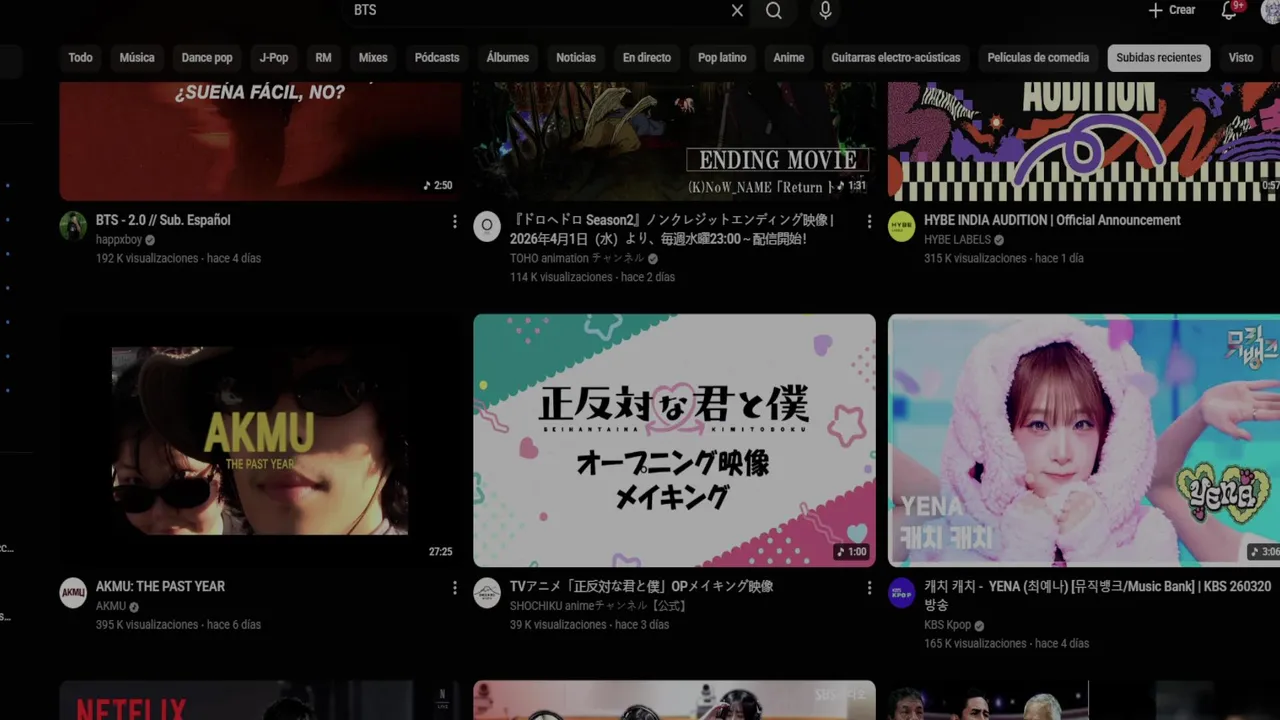Select the Anime filter chip
This screenshot has width=1280, height=720.
click(x=789, y=58)
